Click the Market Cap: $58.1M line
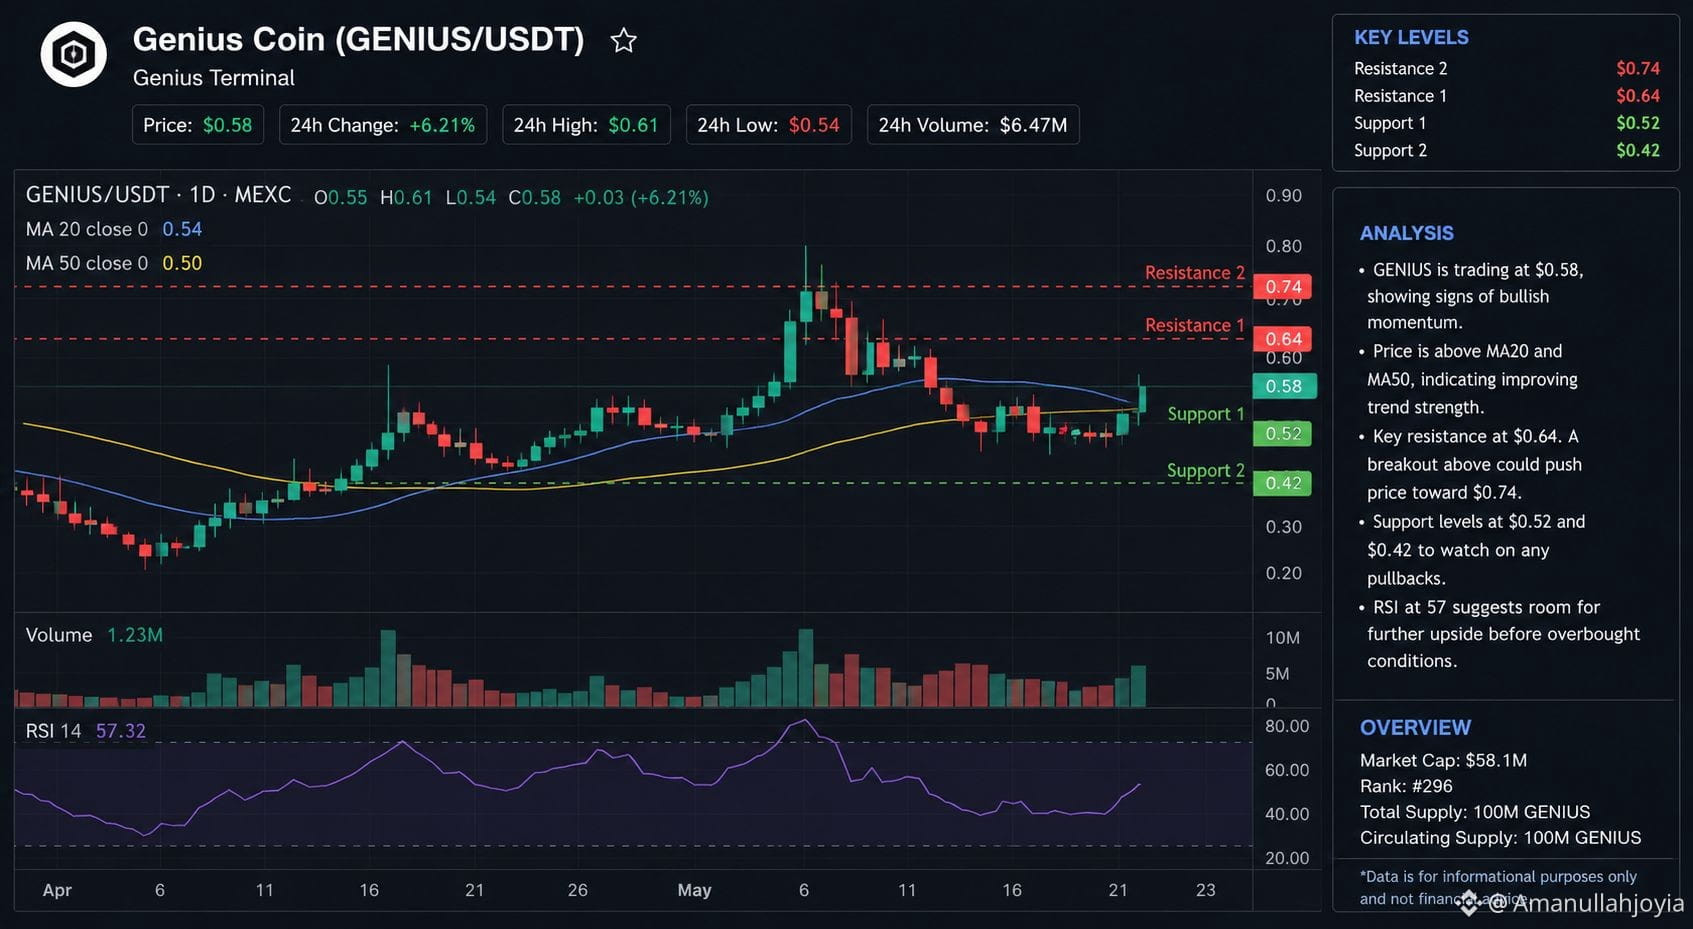1693x929 pixels. 1443,760
